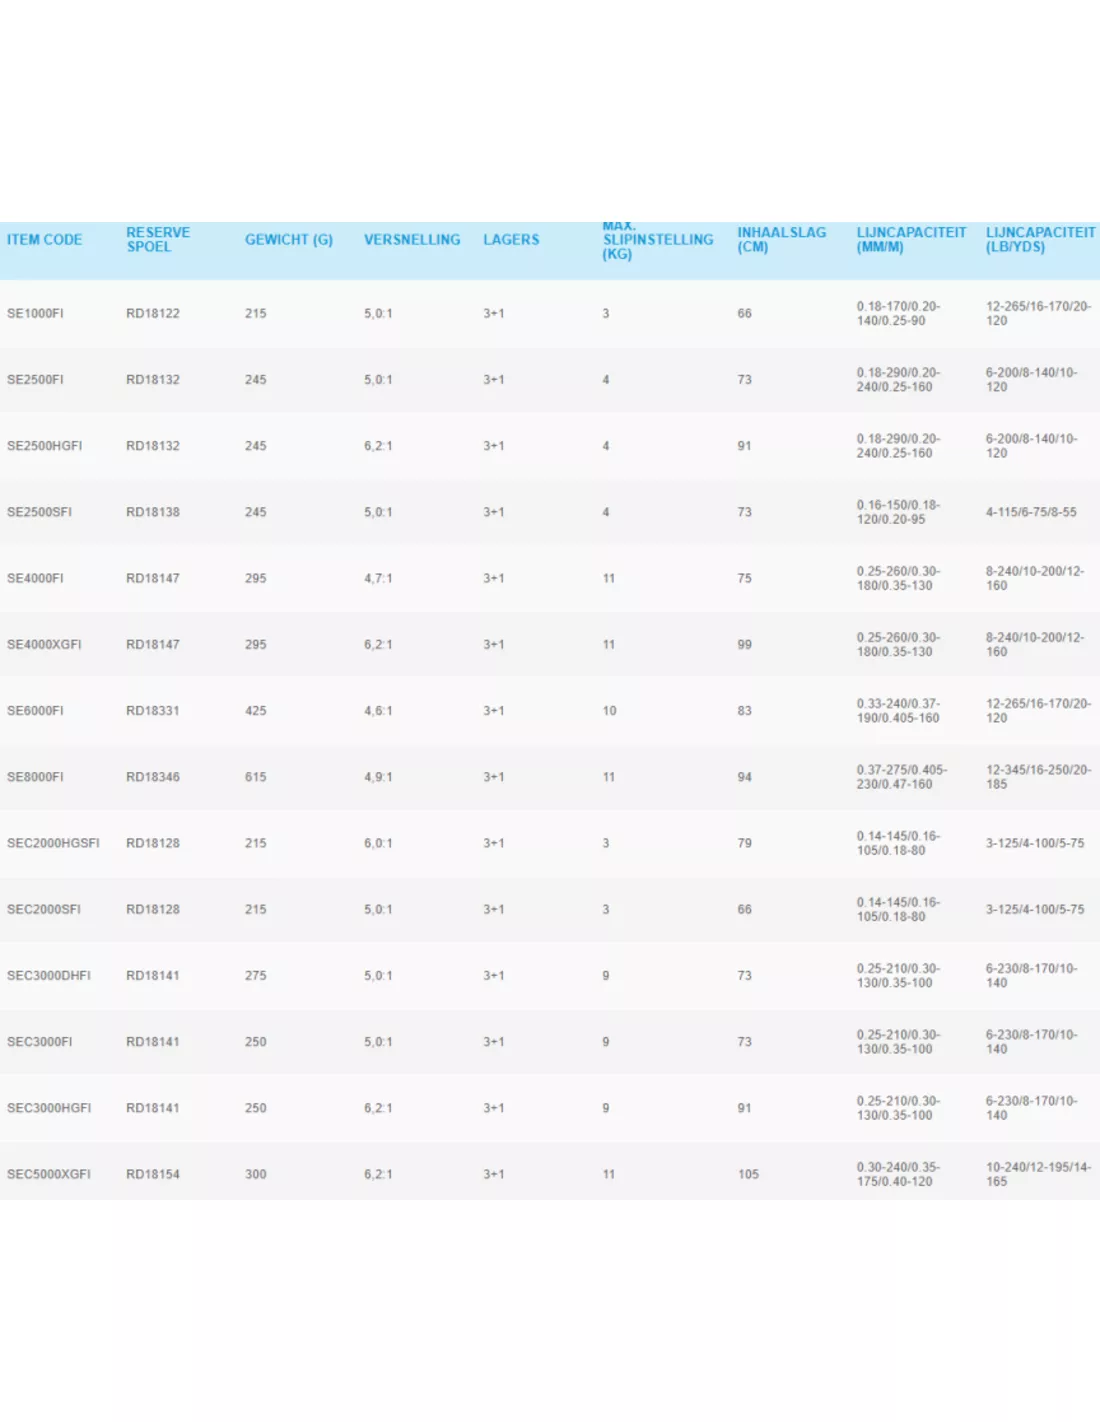1100x1422 pixels.
Task: Select the SE4000XGFI row item code
Action: tap(44, 645)
